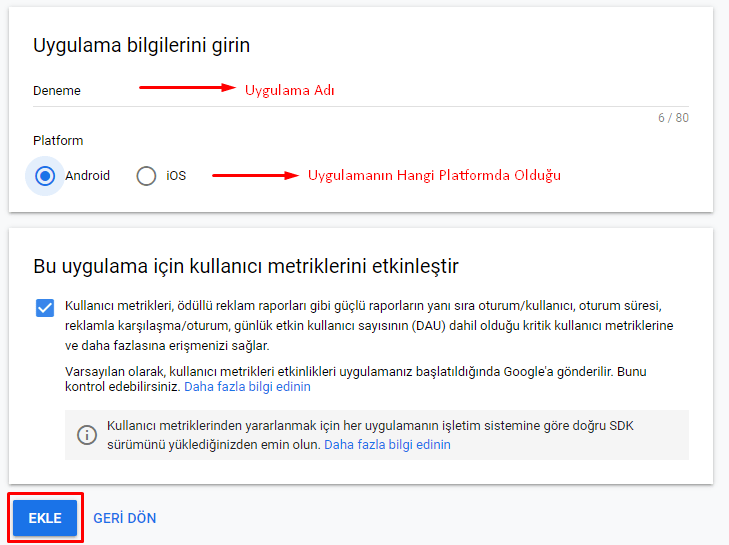Click the iOS text label
The image size is (729, 545).
[x=176, y=176]
